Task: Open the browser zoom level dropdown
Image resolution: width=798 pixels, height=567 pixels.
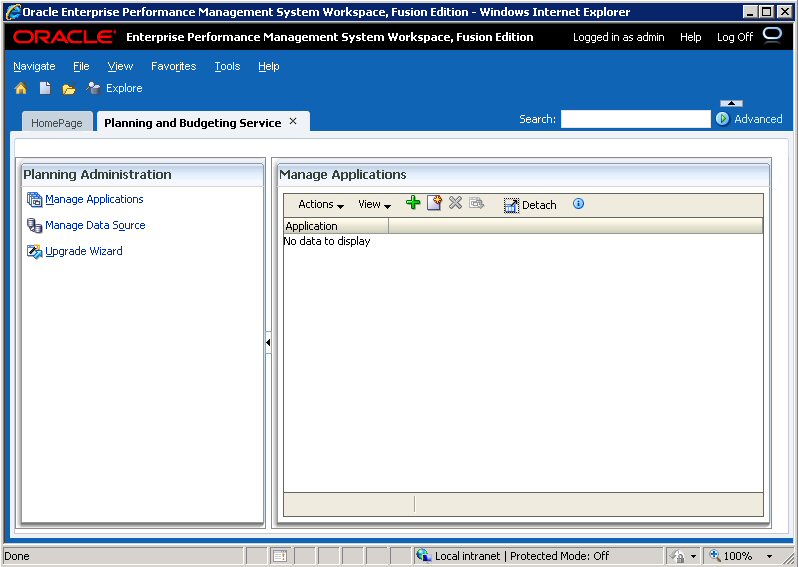Action: [769, 556]
